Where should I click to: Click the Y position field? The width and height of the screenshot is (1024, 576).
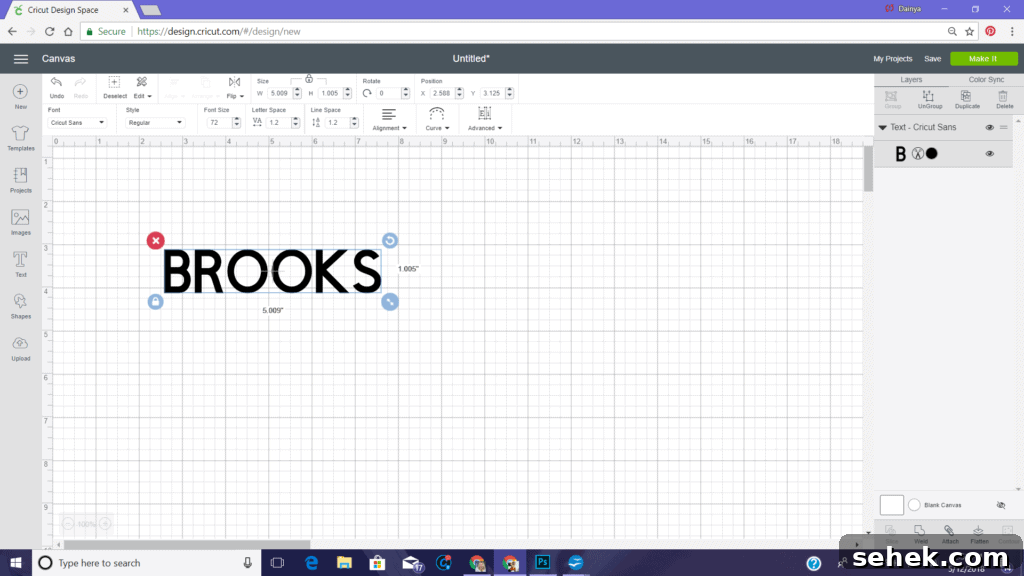pos(492,93)
